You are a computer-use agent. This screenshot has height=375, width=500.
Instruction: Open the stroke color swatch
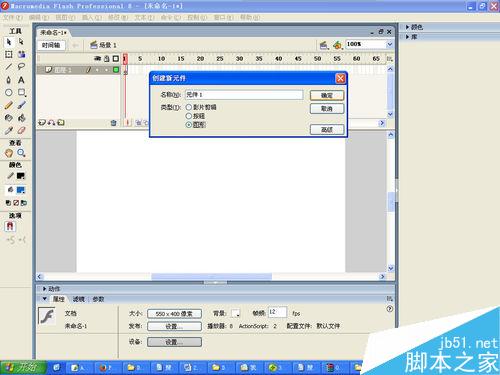point(21,176)
